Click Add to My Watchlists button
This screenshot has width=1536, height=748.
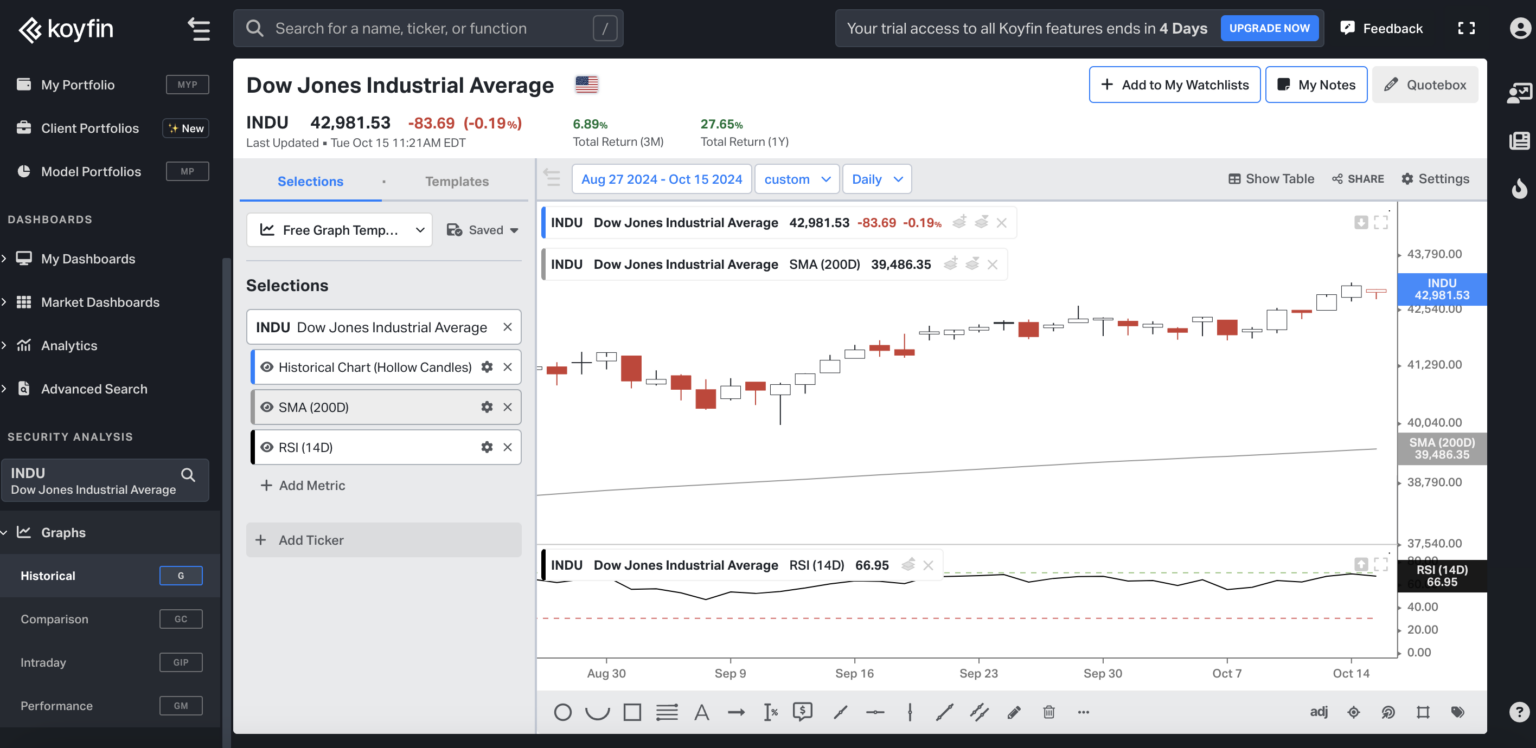pos(1175,85)
